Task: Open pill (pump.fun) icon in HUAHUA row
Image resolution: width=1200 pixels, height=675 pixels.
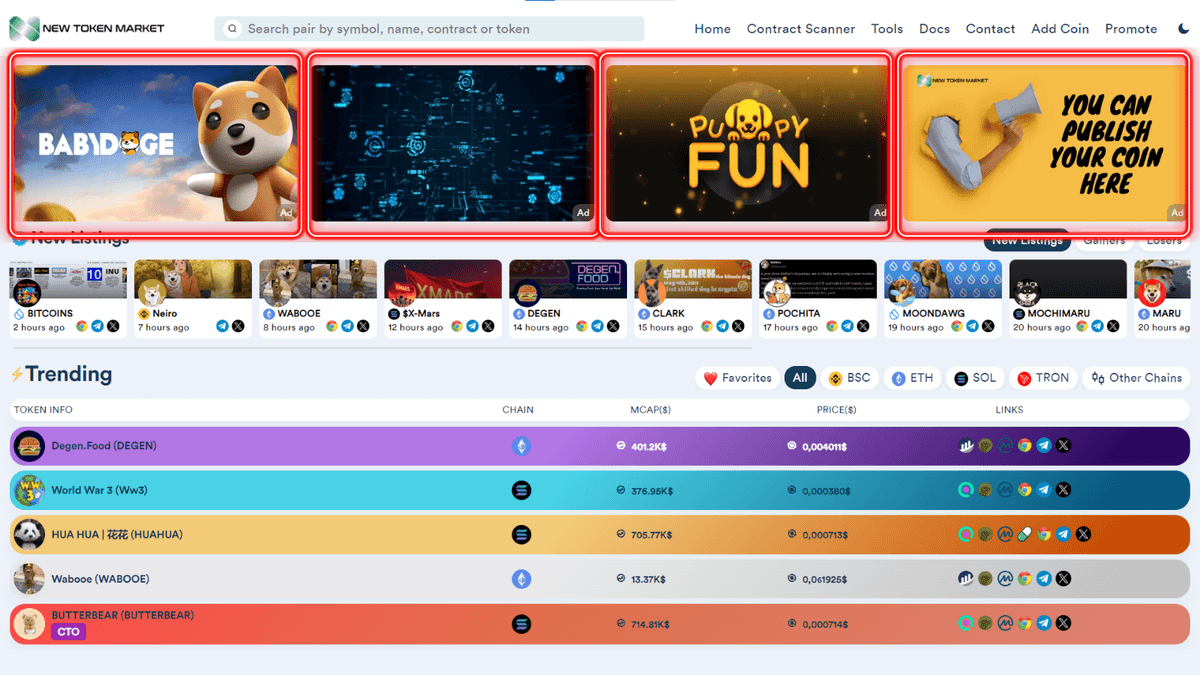Action: [1024, 534]
